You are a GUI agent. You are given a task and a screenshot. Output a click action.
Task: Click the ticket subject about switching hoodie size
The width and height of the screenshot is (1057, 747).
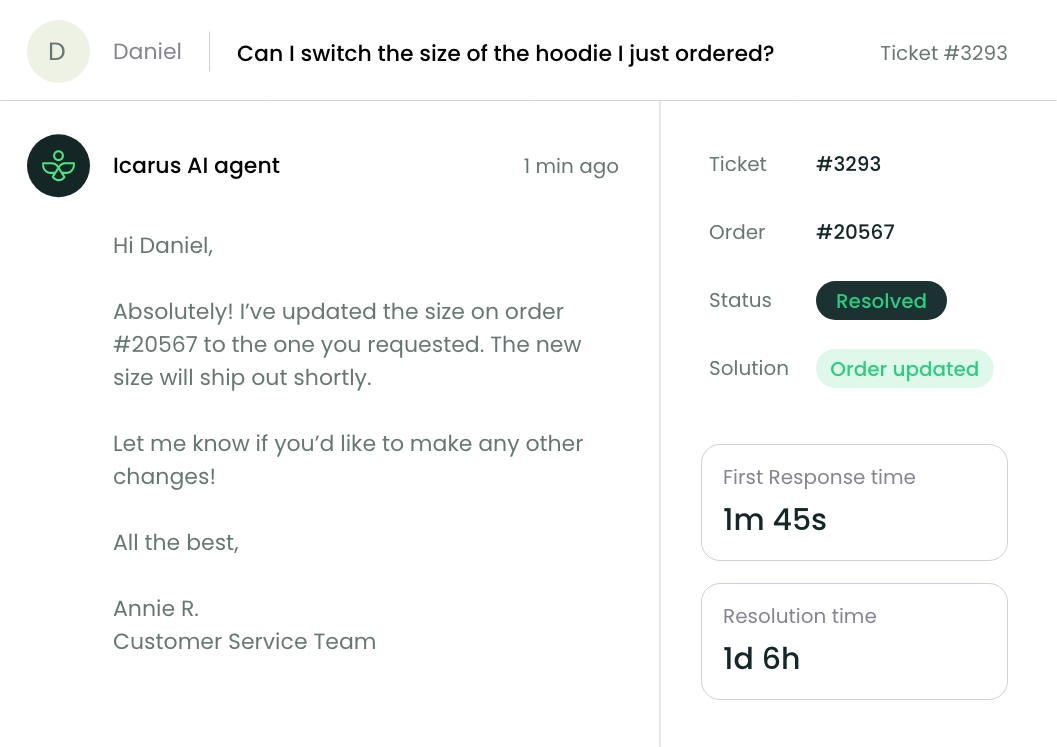[x=505, y=53]
